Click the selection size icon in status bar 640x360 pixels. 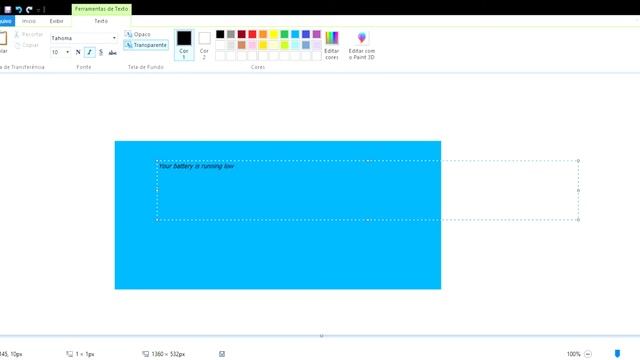[x=69, y=354]
